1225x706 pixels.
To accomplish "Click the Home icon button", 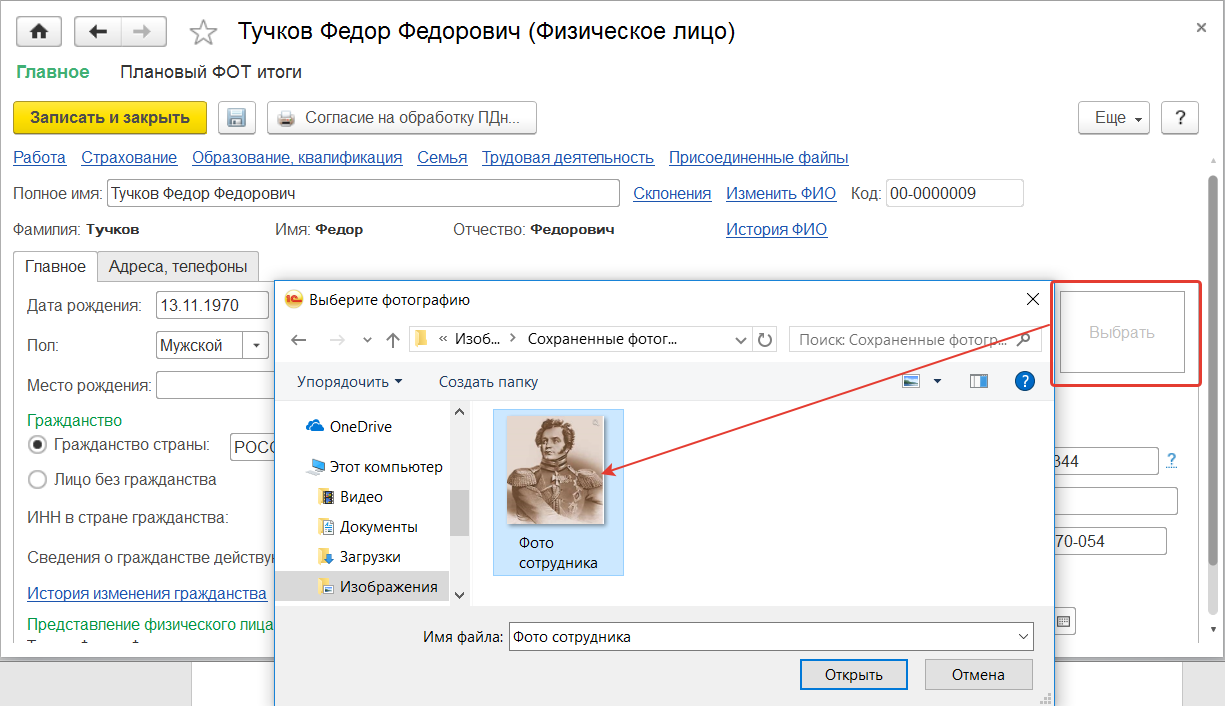I will [39, 32].
